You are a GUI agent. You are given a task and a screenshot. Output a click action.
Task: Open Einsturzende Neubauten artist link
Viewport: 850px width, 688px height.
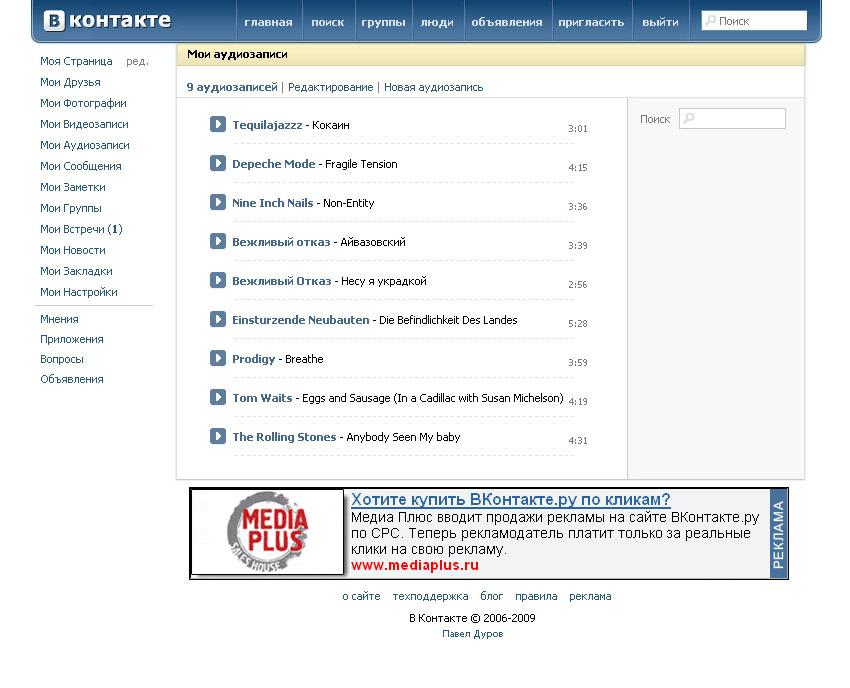[x=301, y=320]
